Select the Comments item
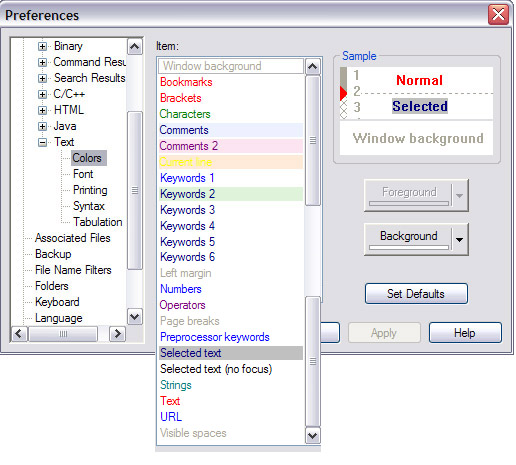Image resolution: width=516 pixels, height=465 pixels. 231,130
